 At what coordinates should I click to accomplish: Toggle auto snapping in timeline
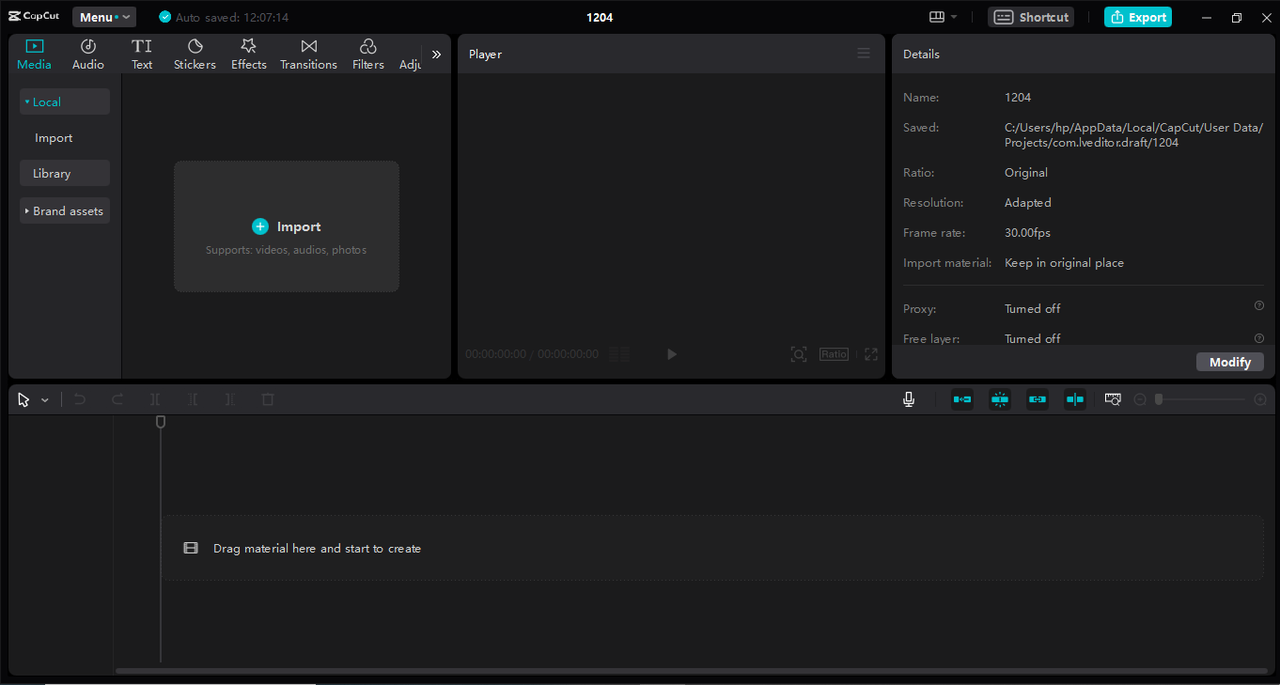(1000, 399)
